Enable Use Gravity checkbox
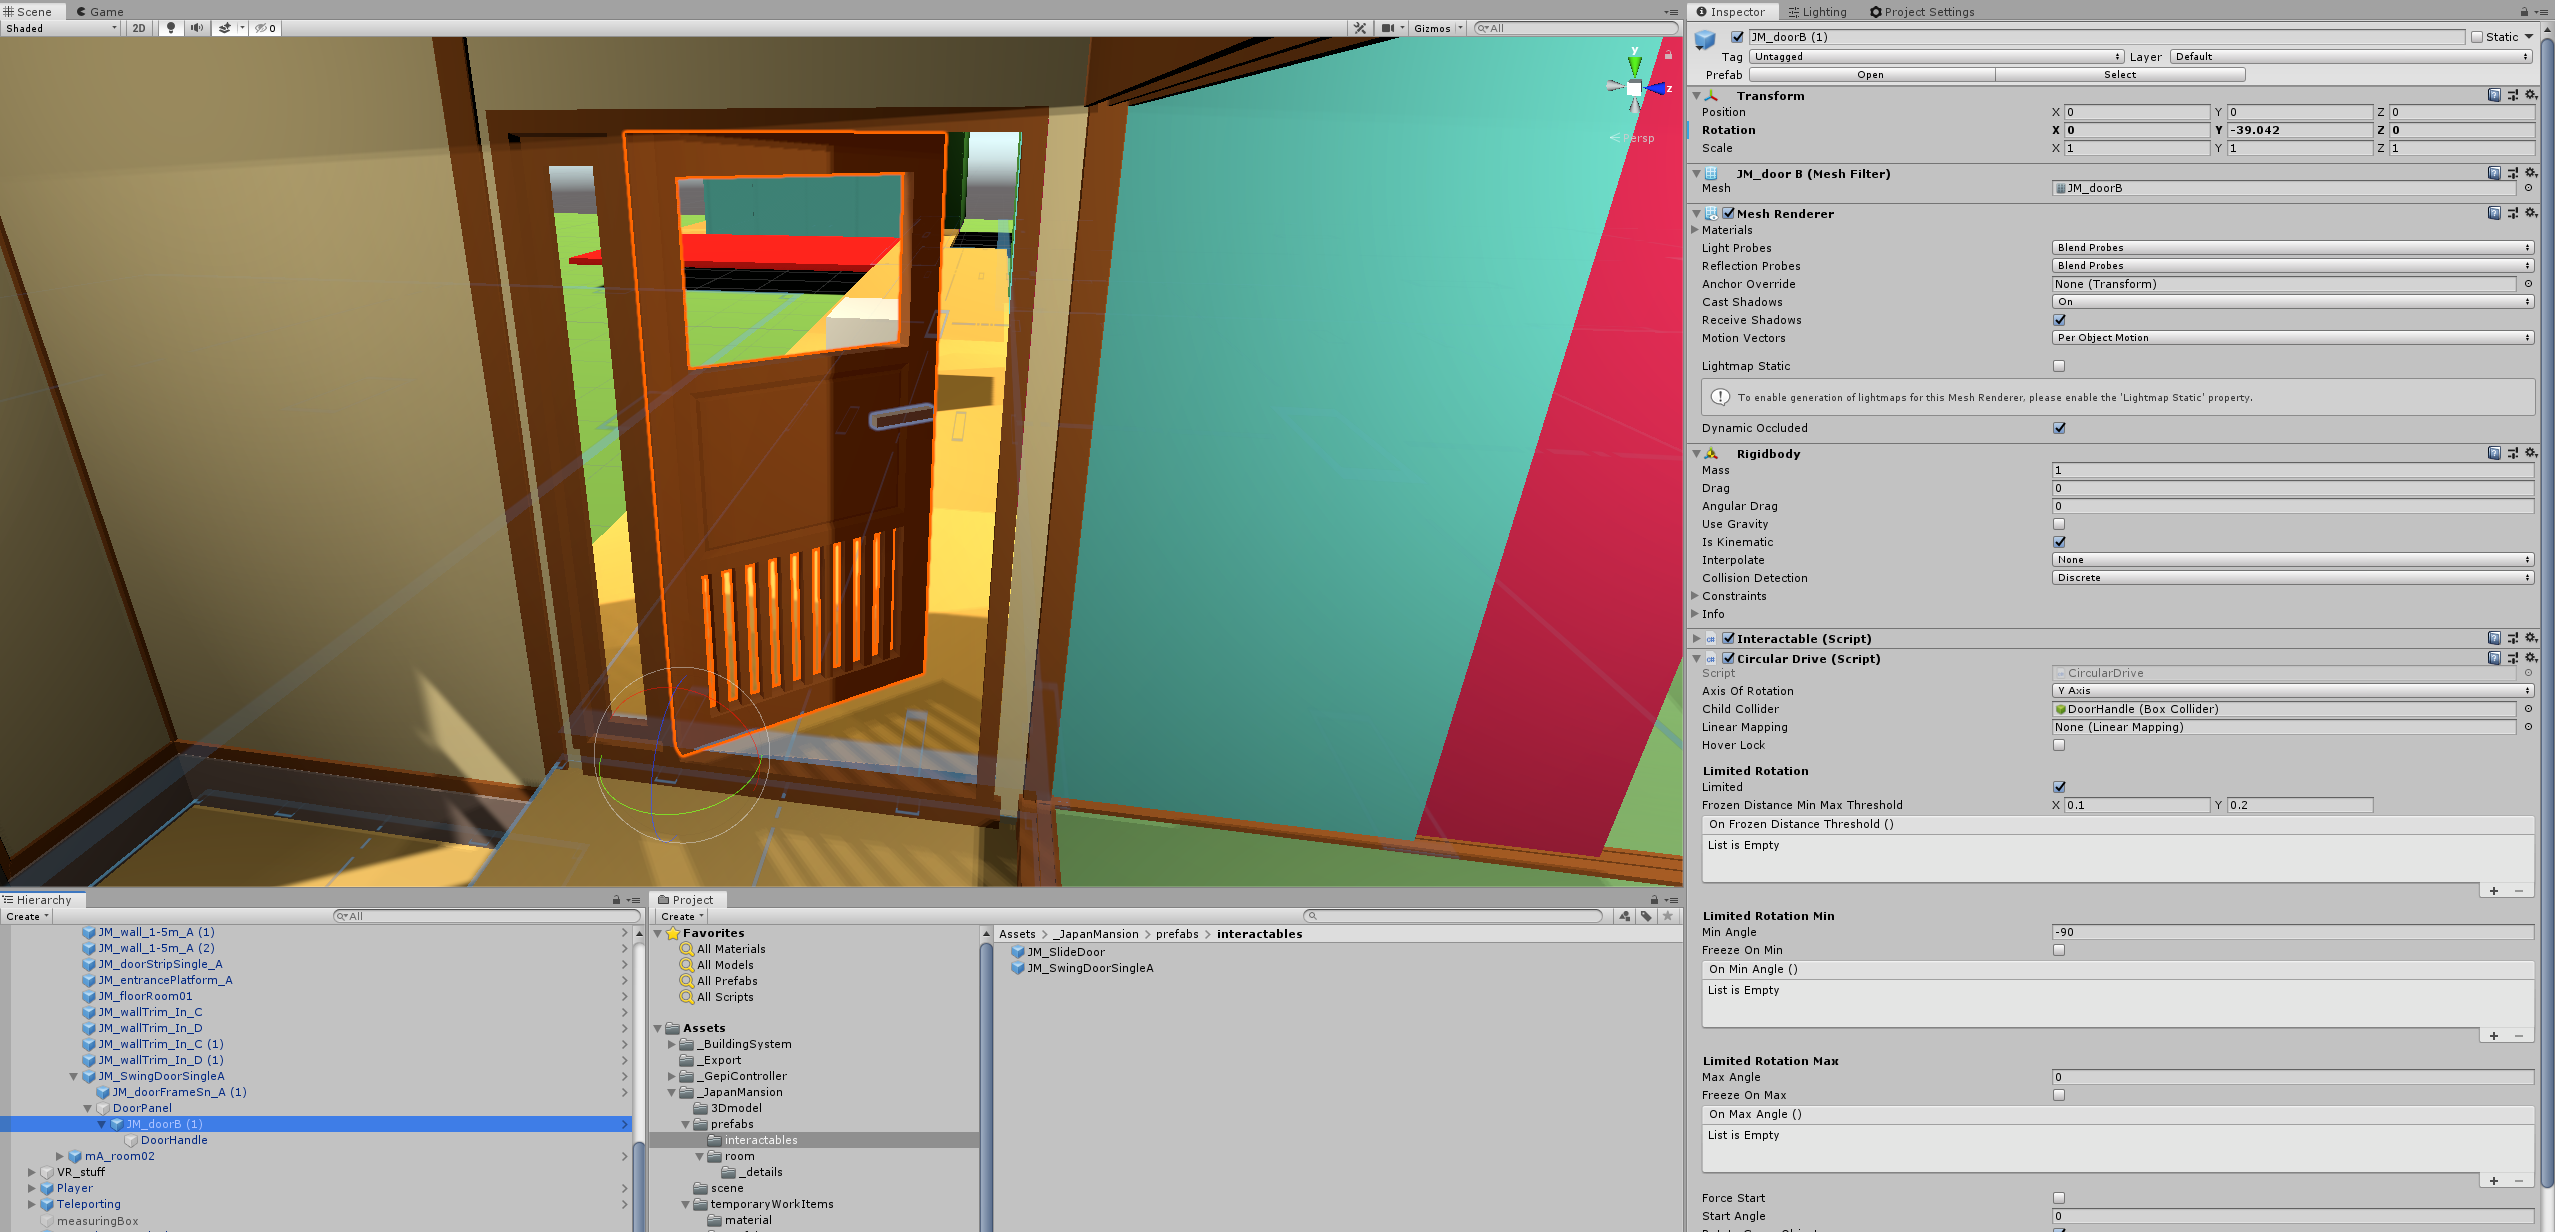The image size is (2555, 1232). click(2059, 524)
